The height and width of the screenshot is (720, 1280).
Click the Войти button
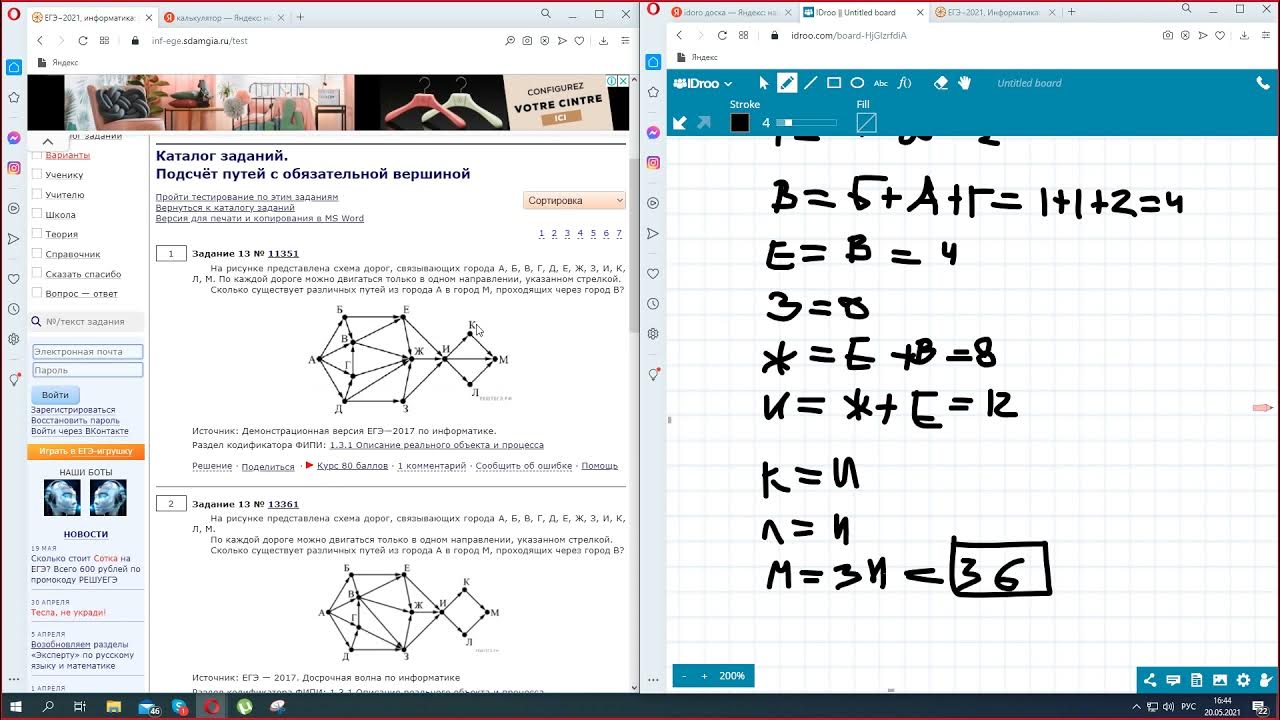click(55, 395)
